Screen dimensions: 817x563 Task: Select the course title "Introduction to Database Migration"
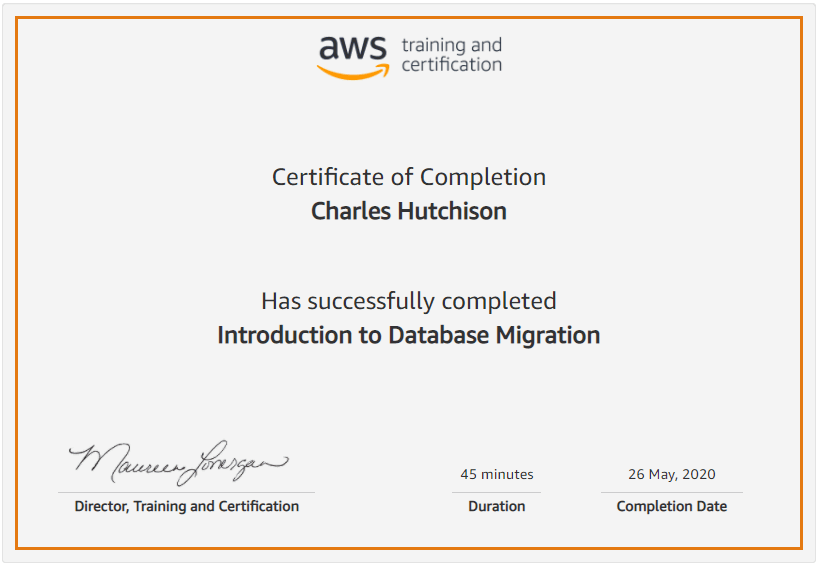(x=409, y=335)
